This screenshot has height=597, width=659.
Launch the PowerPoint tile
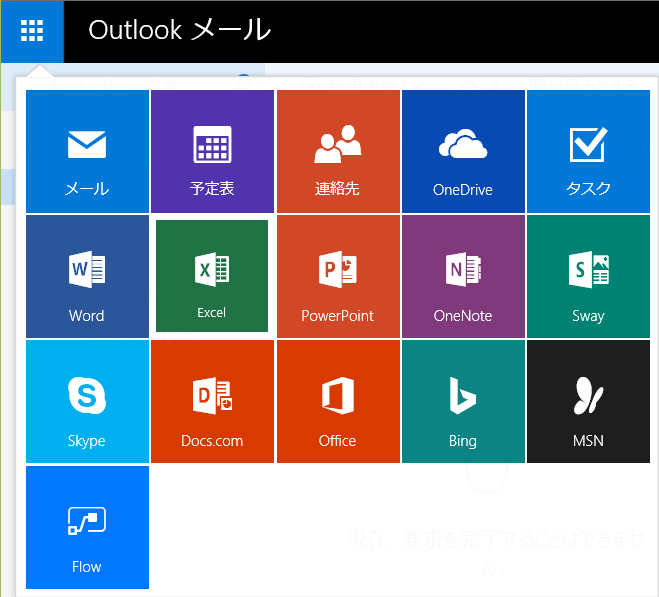tap(338, 277)
